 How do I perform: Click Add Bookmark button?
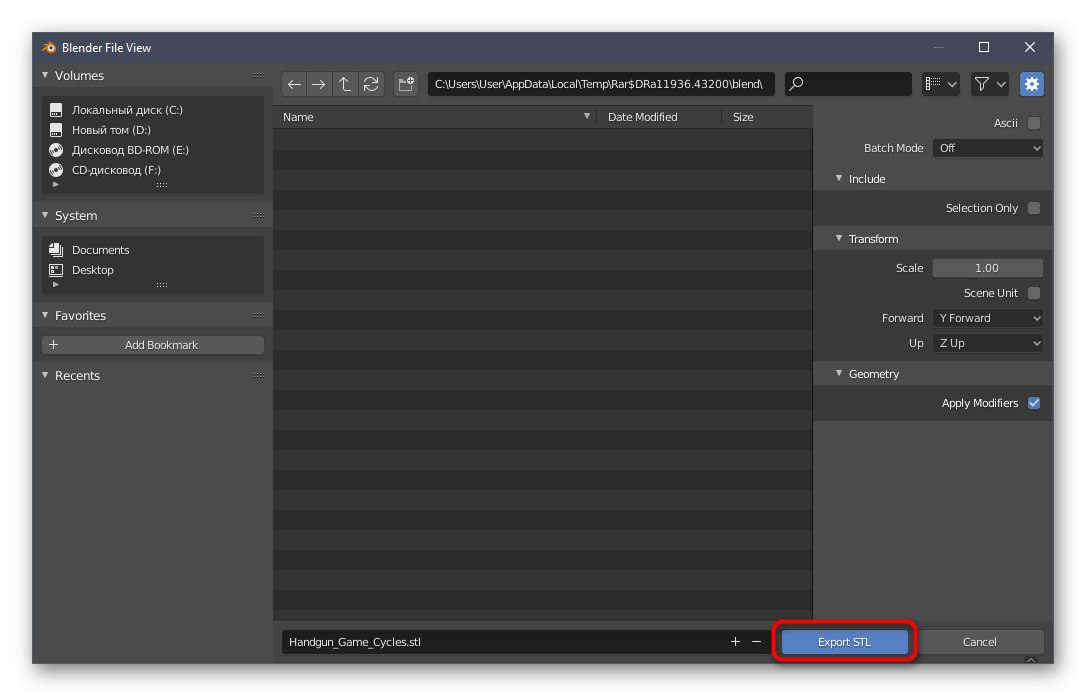point(153,345)
